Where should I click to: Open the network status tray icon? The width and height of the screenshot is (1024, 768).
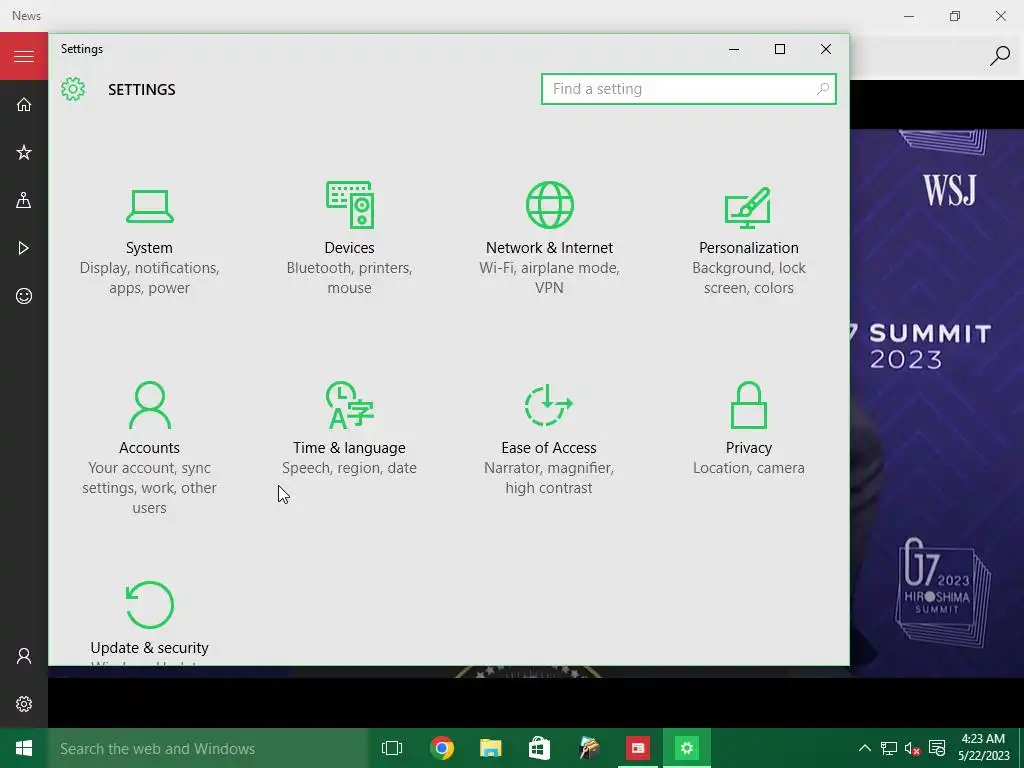coord(888,748)
